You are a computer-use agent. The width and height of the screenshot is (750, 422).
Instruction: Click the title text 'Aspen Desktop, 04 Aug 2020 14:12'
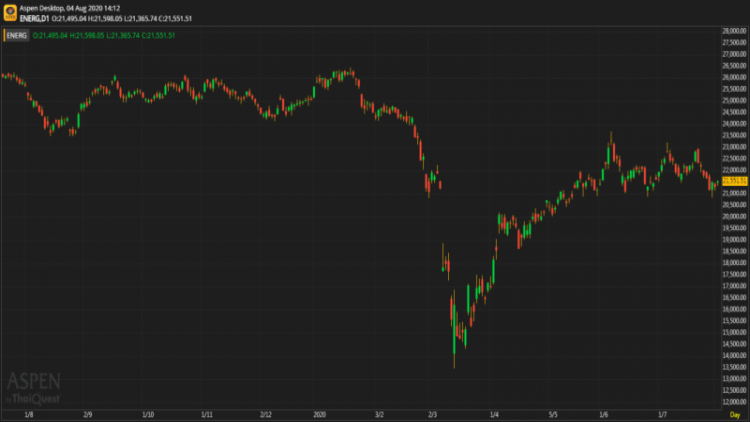click(70, 8)
